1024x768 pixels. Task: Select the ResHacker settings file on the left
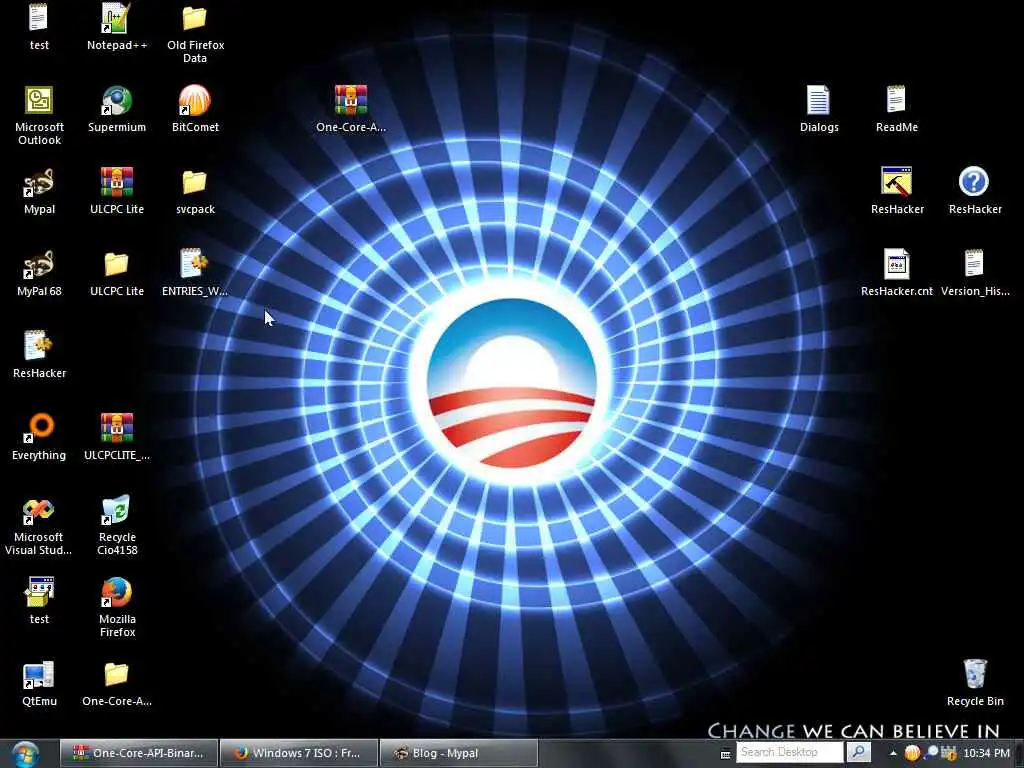click(x=39, y=346)
